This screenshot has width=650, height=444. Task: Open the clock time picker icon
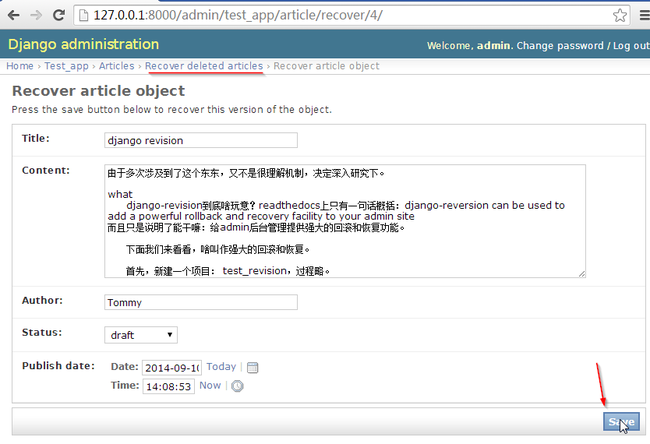[237, 386]
